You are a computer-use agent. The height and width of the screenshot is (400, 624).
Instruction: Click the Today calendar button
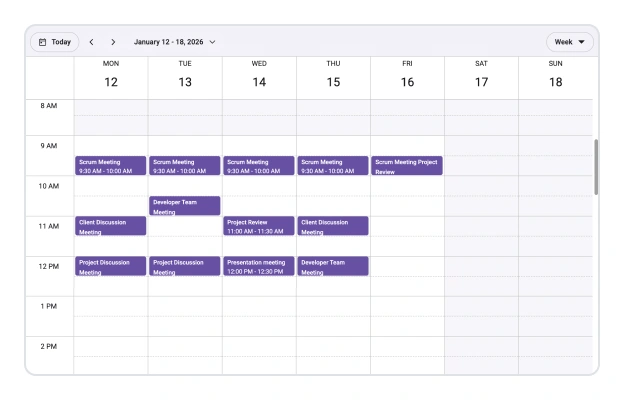(x=55, y=42)
